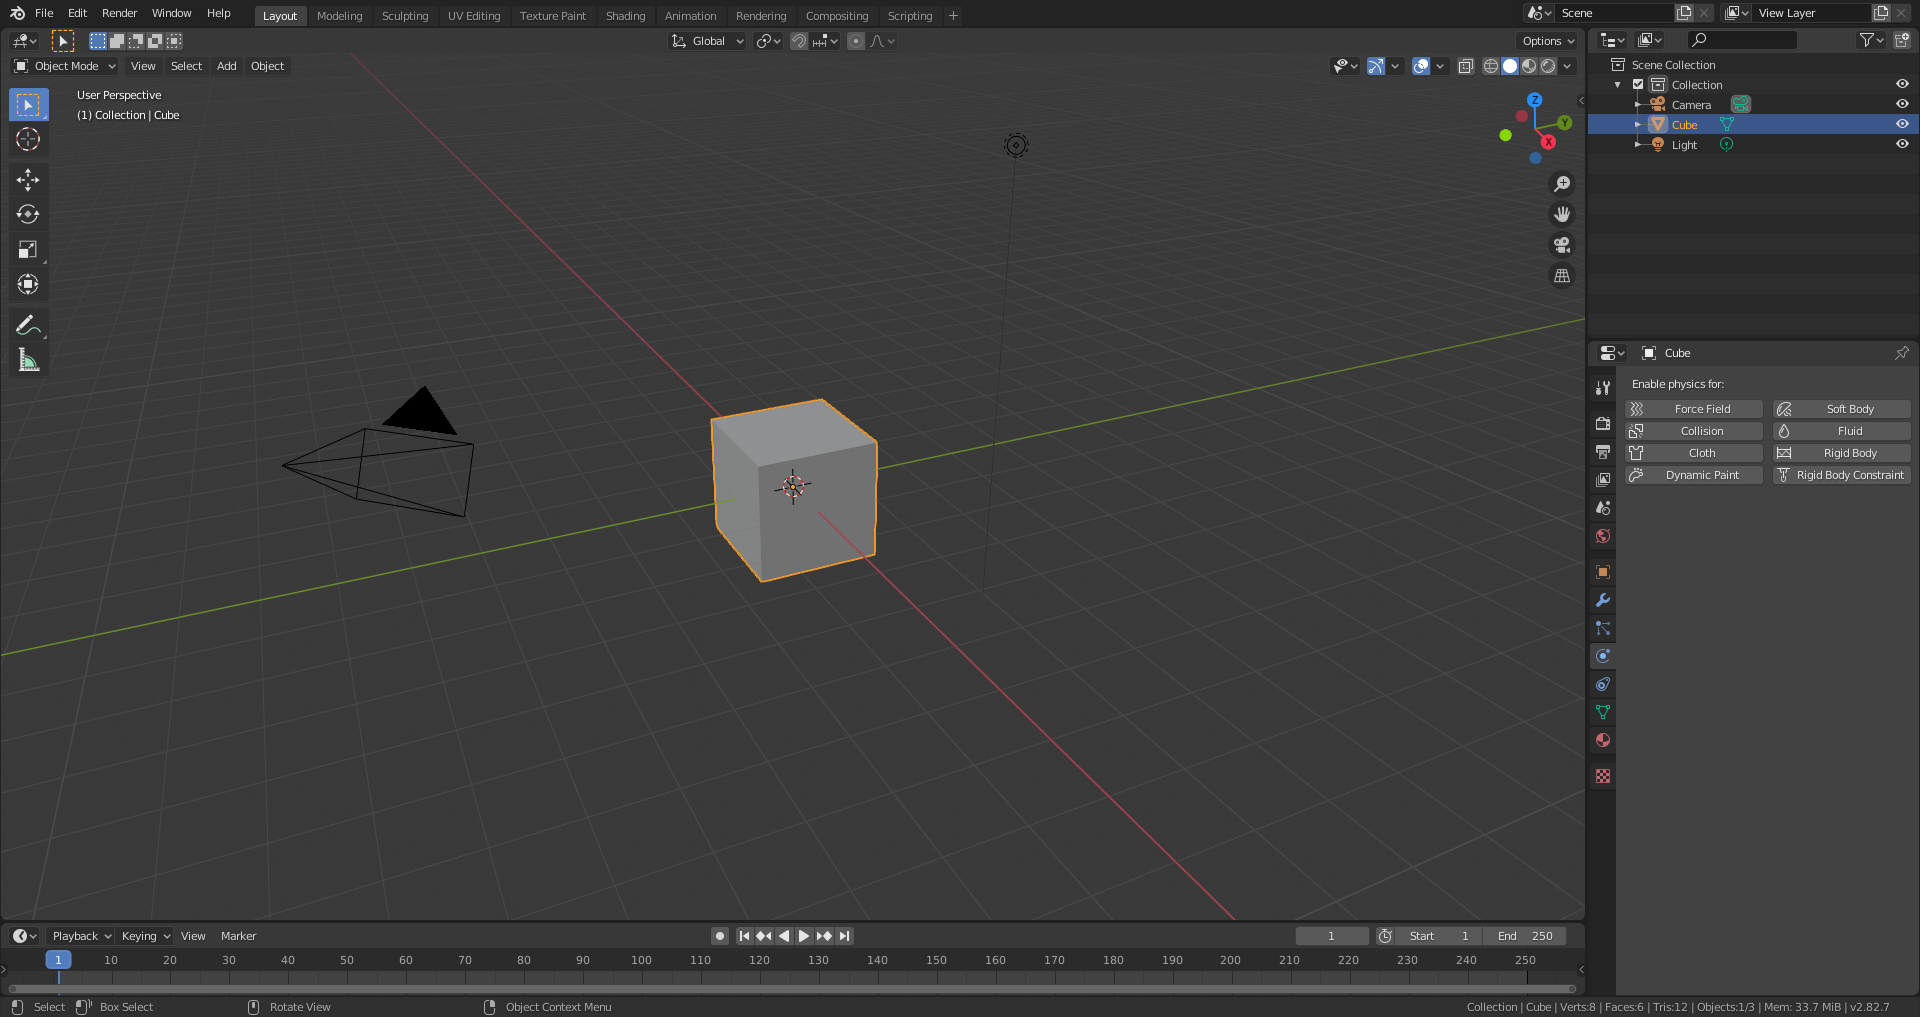Viewport: 1920px width, 1017px height.
Task: Toggle camera view icon in viewport
Action: [1561, 245]
